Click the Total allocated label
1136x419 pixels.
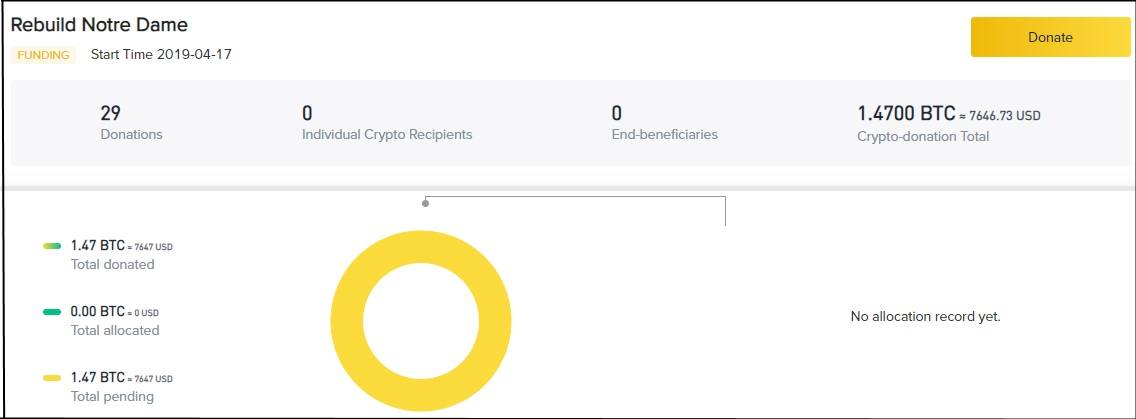point(114,330)
